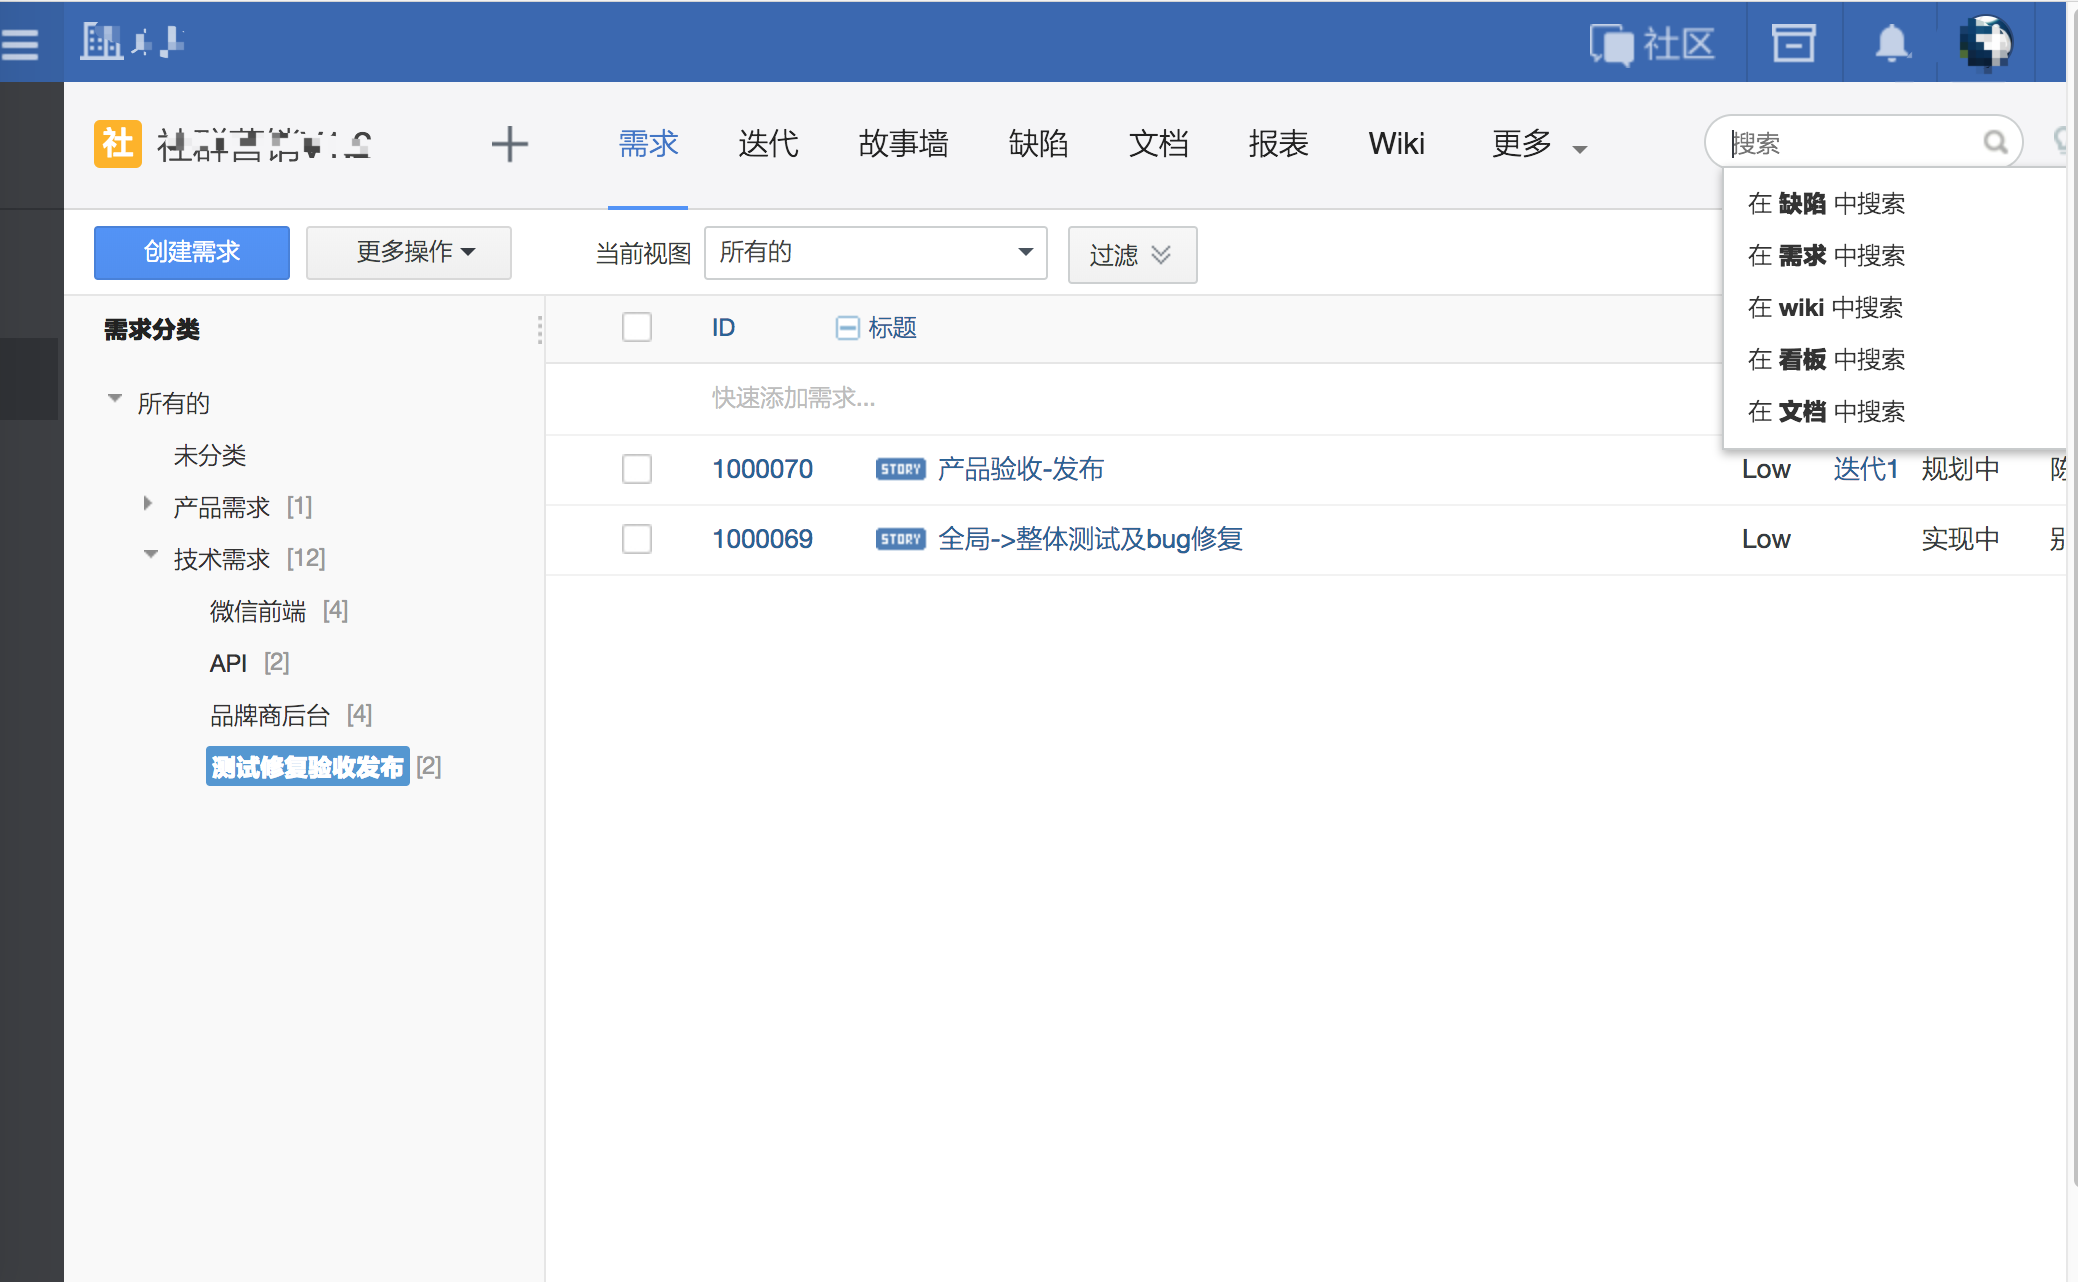Click the archive box icon
This screenshot has width=2078, height=1282.
[x=1793, y=43]
